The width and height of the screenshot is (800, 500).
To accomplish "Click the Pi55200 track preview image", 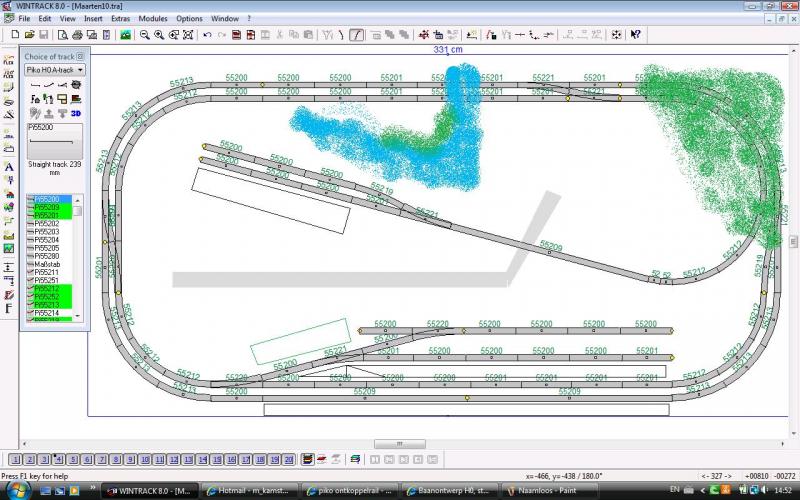I will 55,141.
